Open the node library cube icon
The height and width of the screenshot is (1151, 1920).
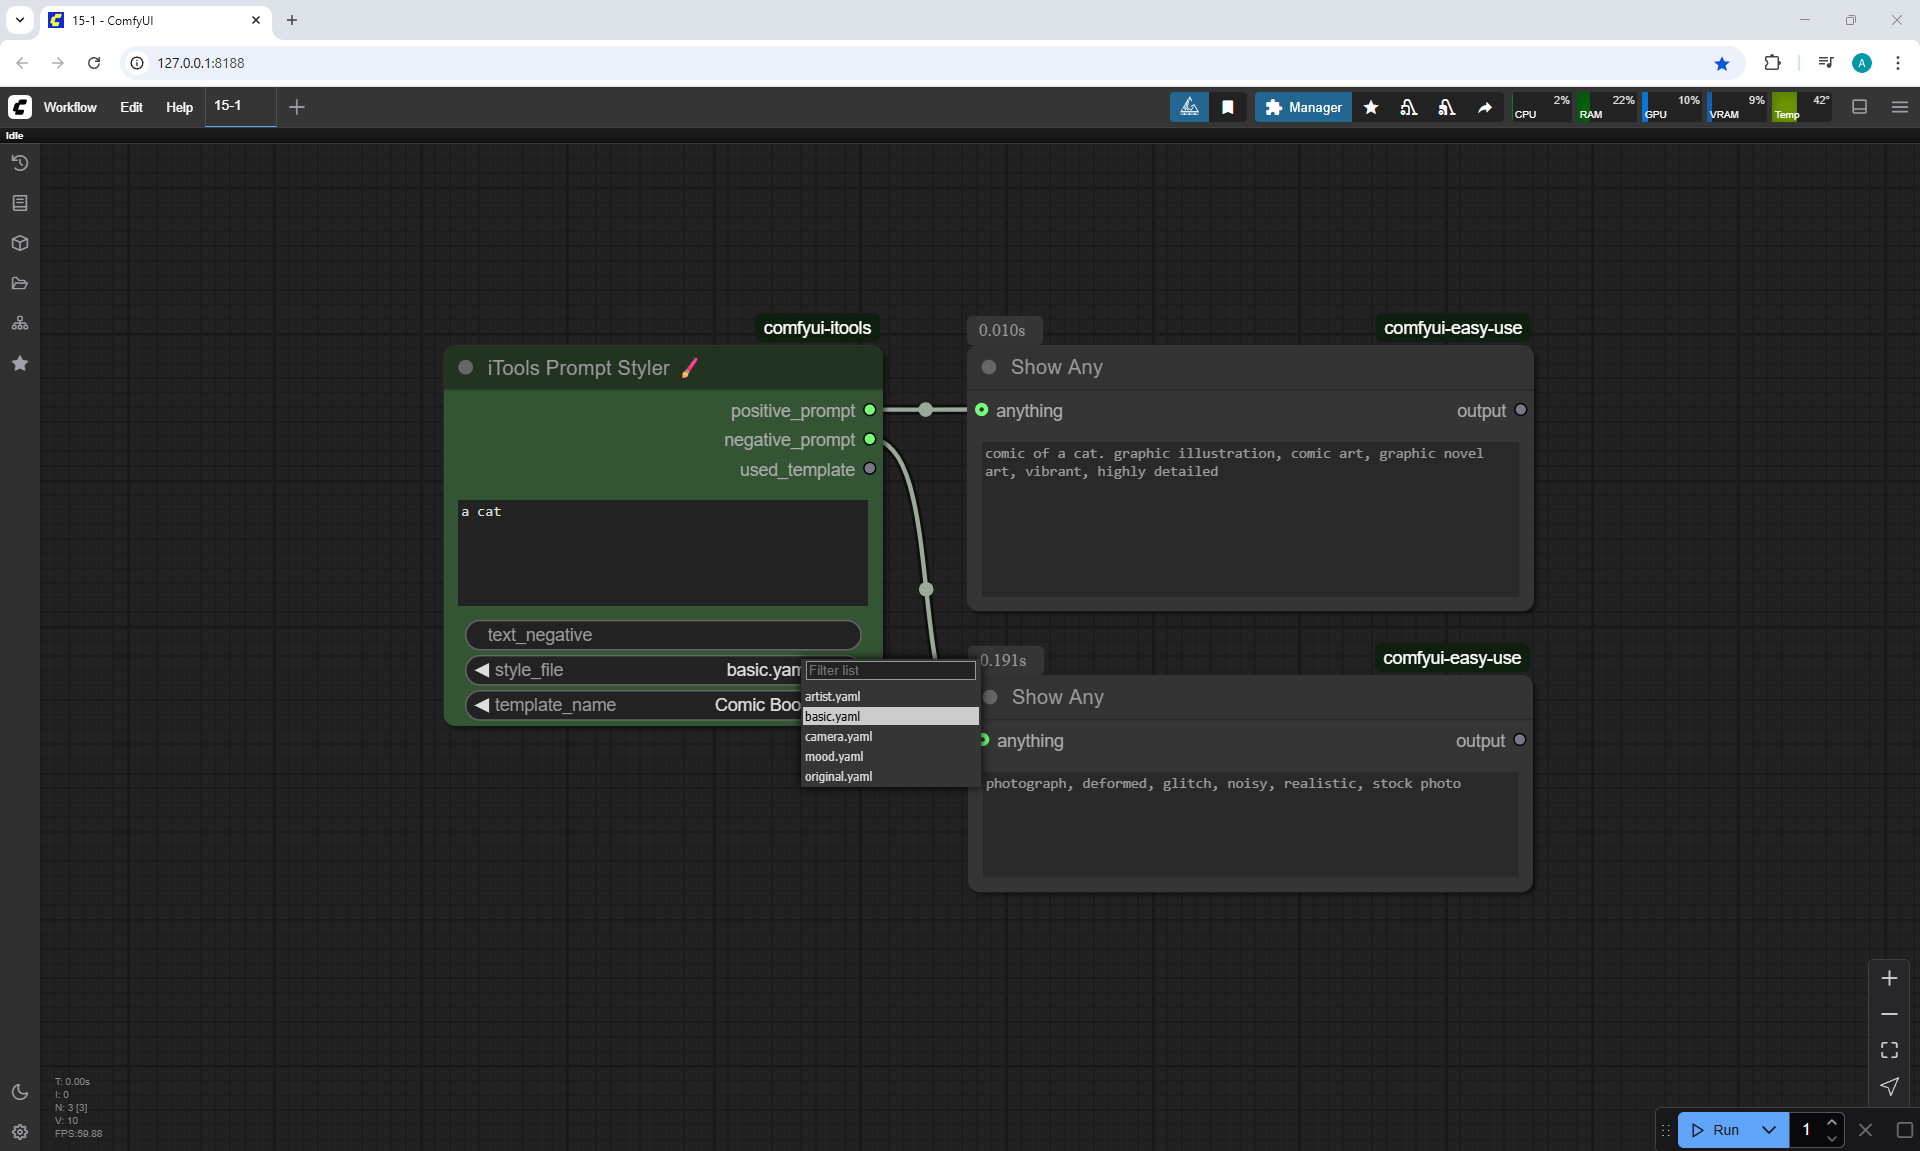(20, 243)
